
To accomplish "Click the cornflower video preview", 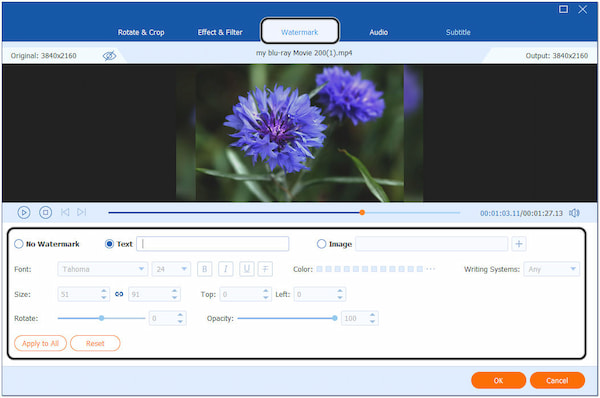I will tap(300, 133).
